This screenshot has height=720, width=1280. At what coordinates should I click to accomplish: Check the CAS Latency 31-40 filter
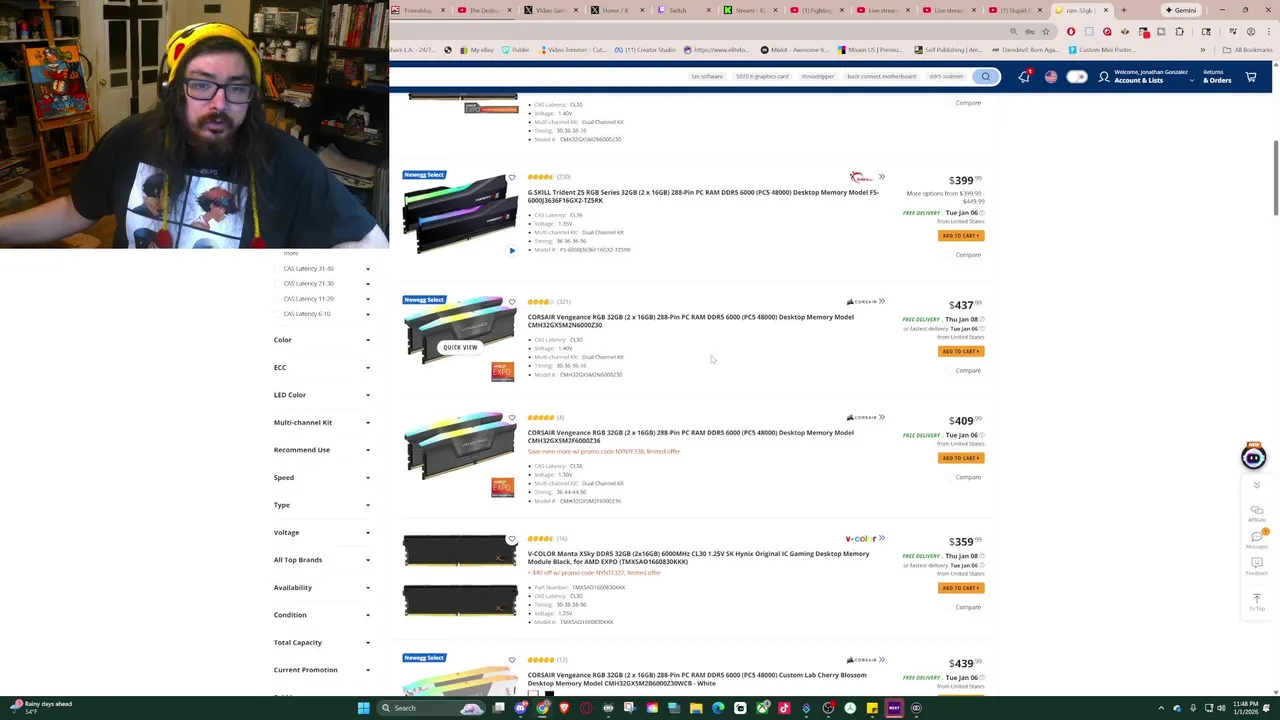pos(277,268)
